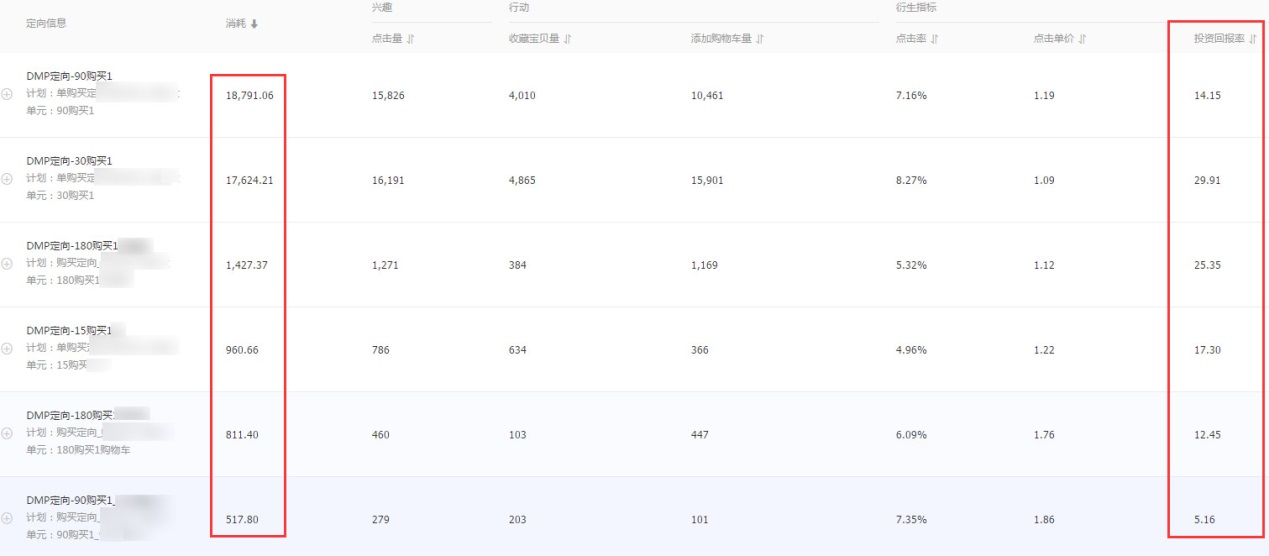
Task: Click the sort icon beside 收藏宝贝量
Action: pyautogui.click(x=568, y=39)
